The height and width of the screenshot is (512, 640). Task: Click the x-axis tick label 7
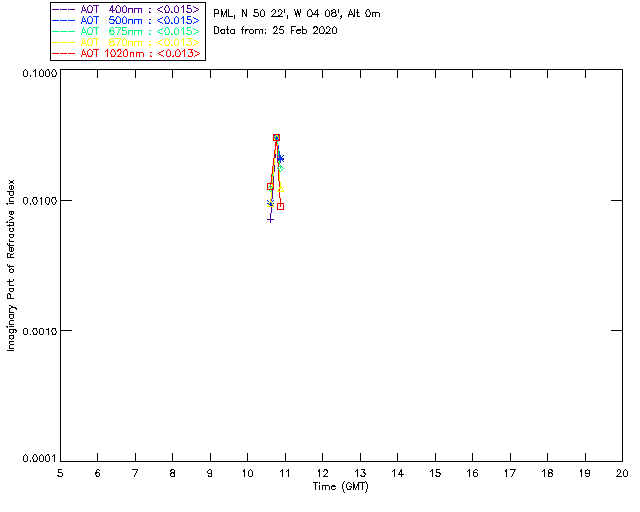(x=135, y=473)
